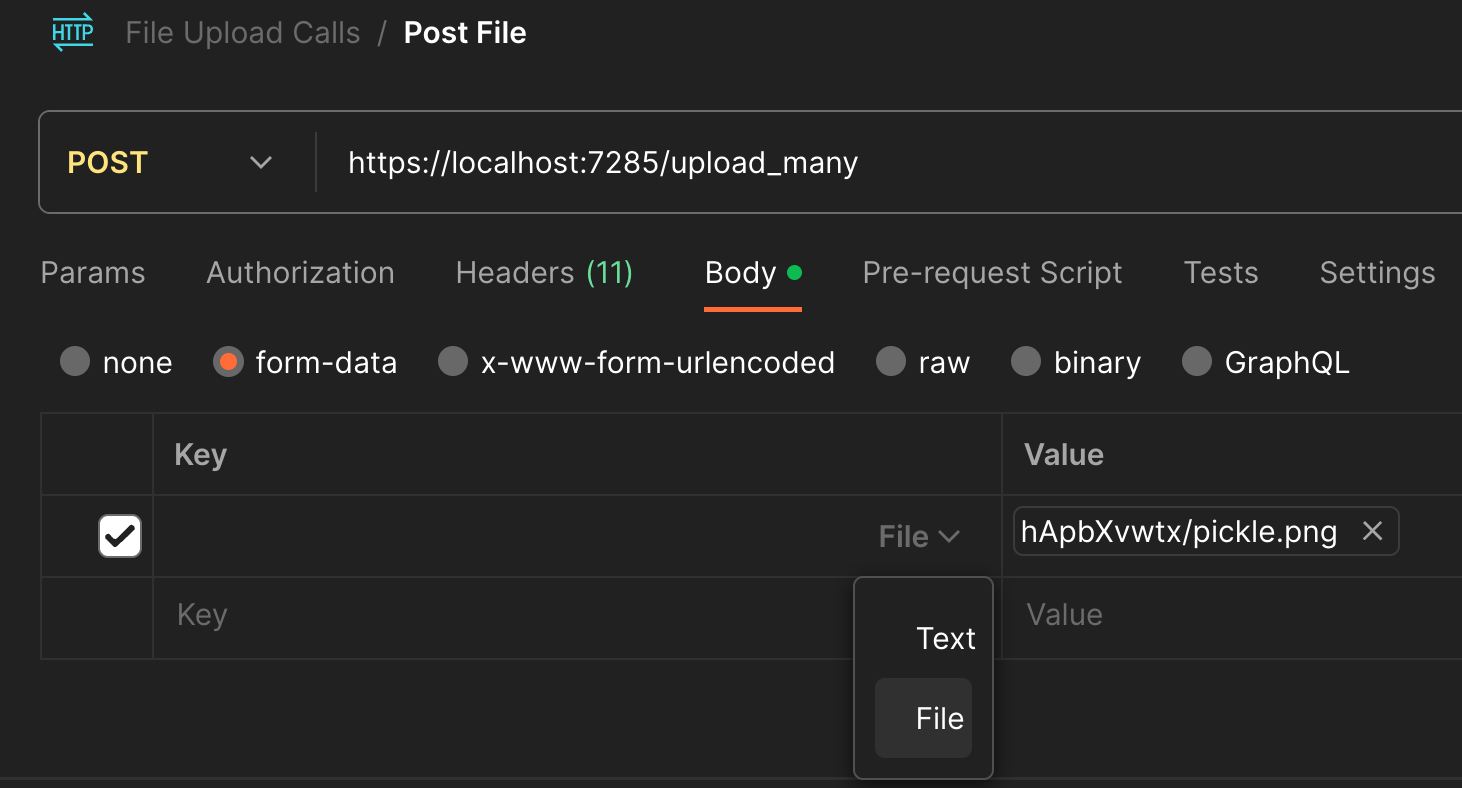This screenshot has height=788, width=1462.
Task: Remove the pickle.png file with X
Action: coord(1372,532)
